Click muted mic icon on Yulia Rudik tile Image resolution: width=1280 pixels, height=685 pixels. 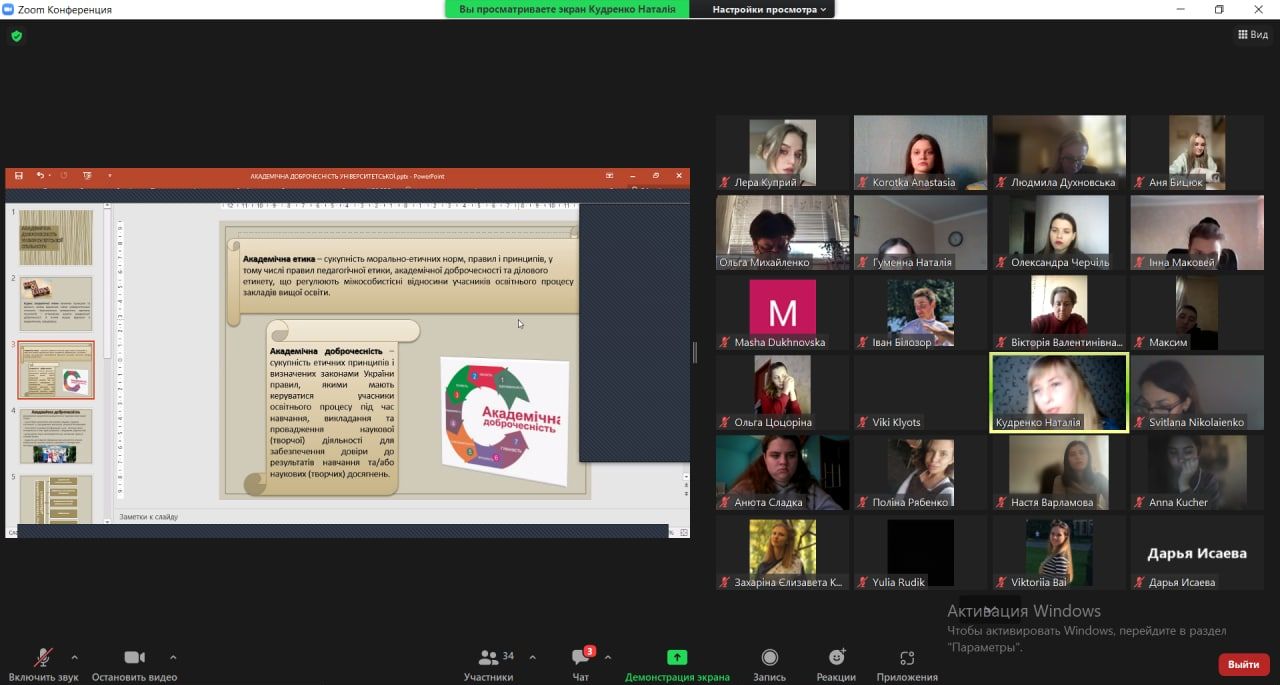[863, 582]
